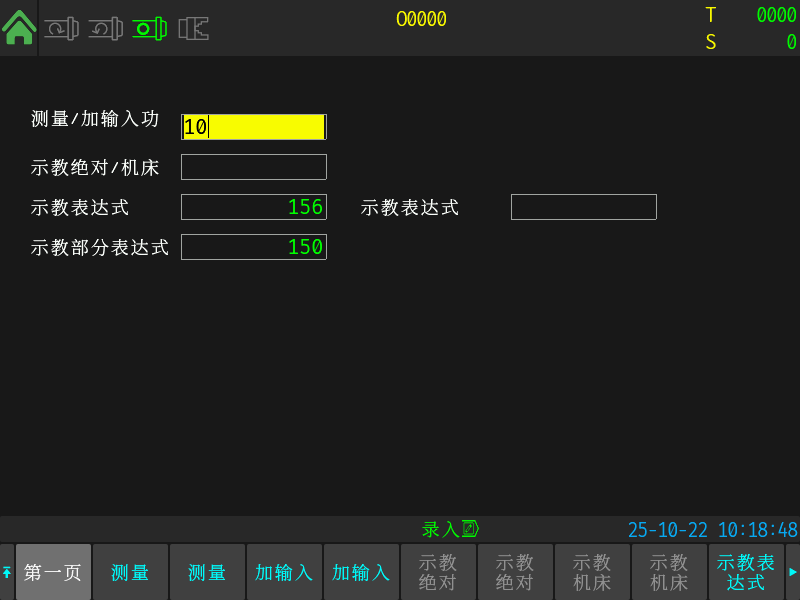
Task: Click the empty right-side 示教表达式 field
Action: (x=584, y=207)
